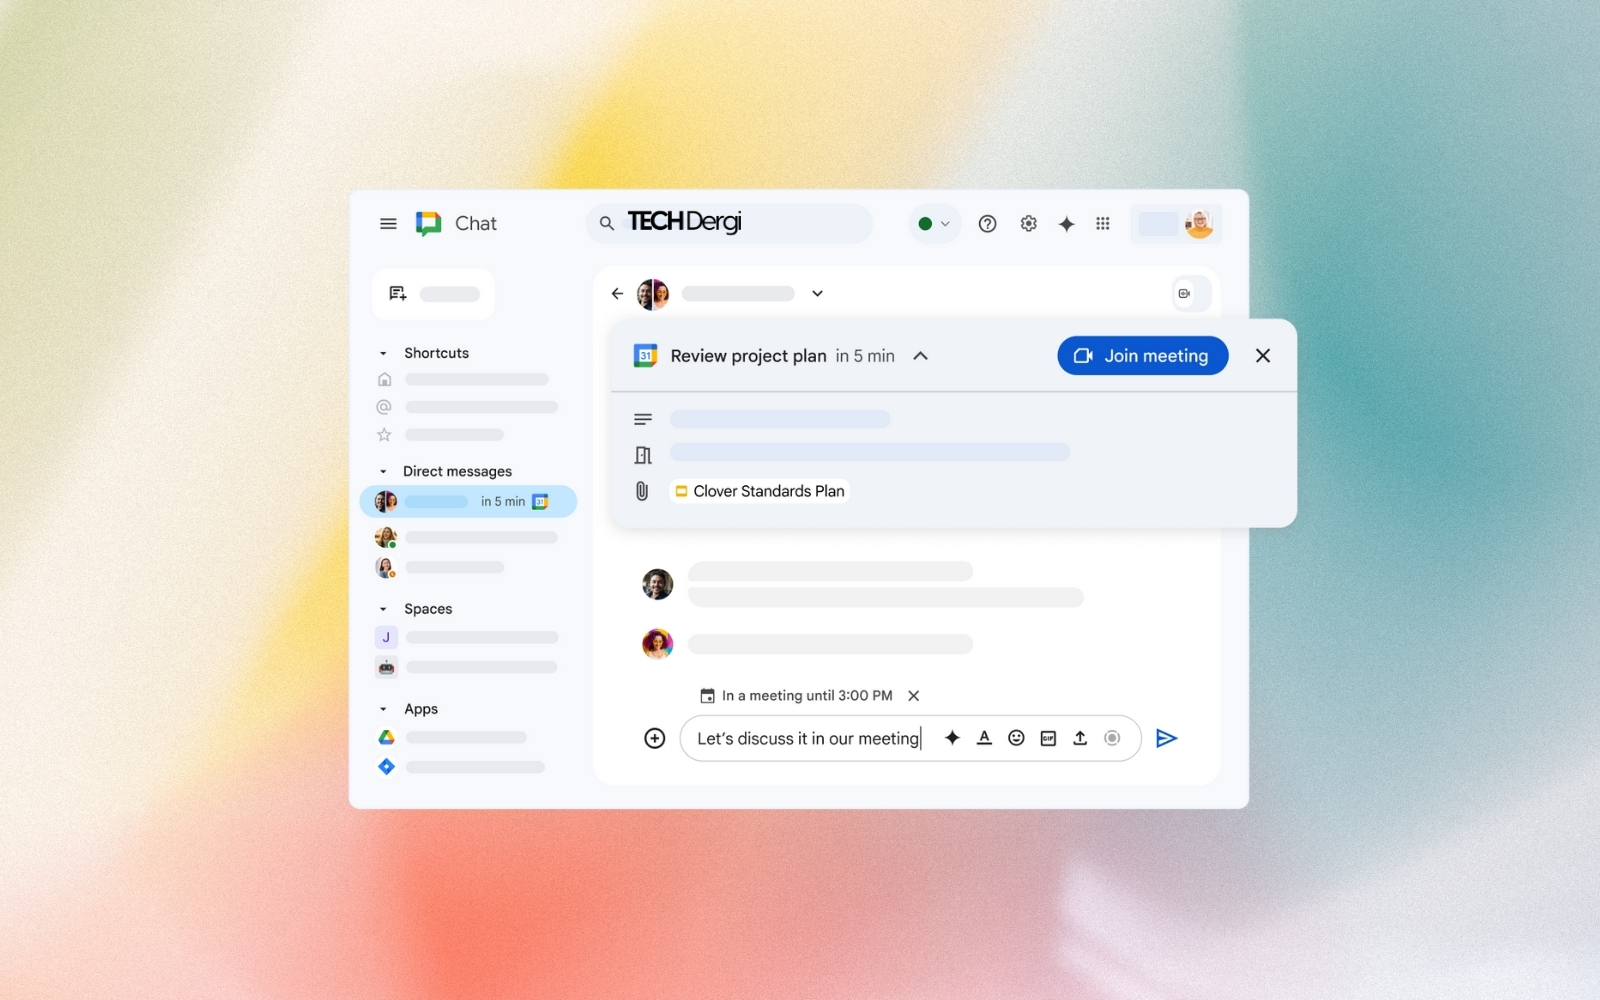Image resolution: width=1600 pixels, height=1000 pixels.
Task: Dismiss the 'In a meeting until 3:00 PM' status
Action: pos(913,695)
